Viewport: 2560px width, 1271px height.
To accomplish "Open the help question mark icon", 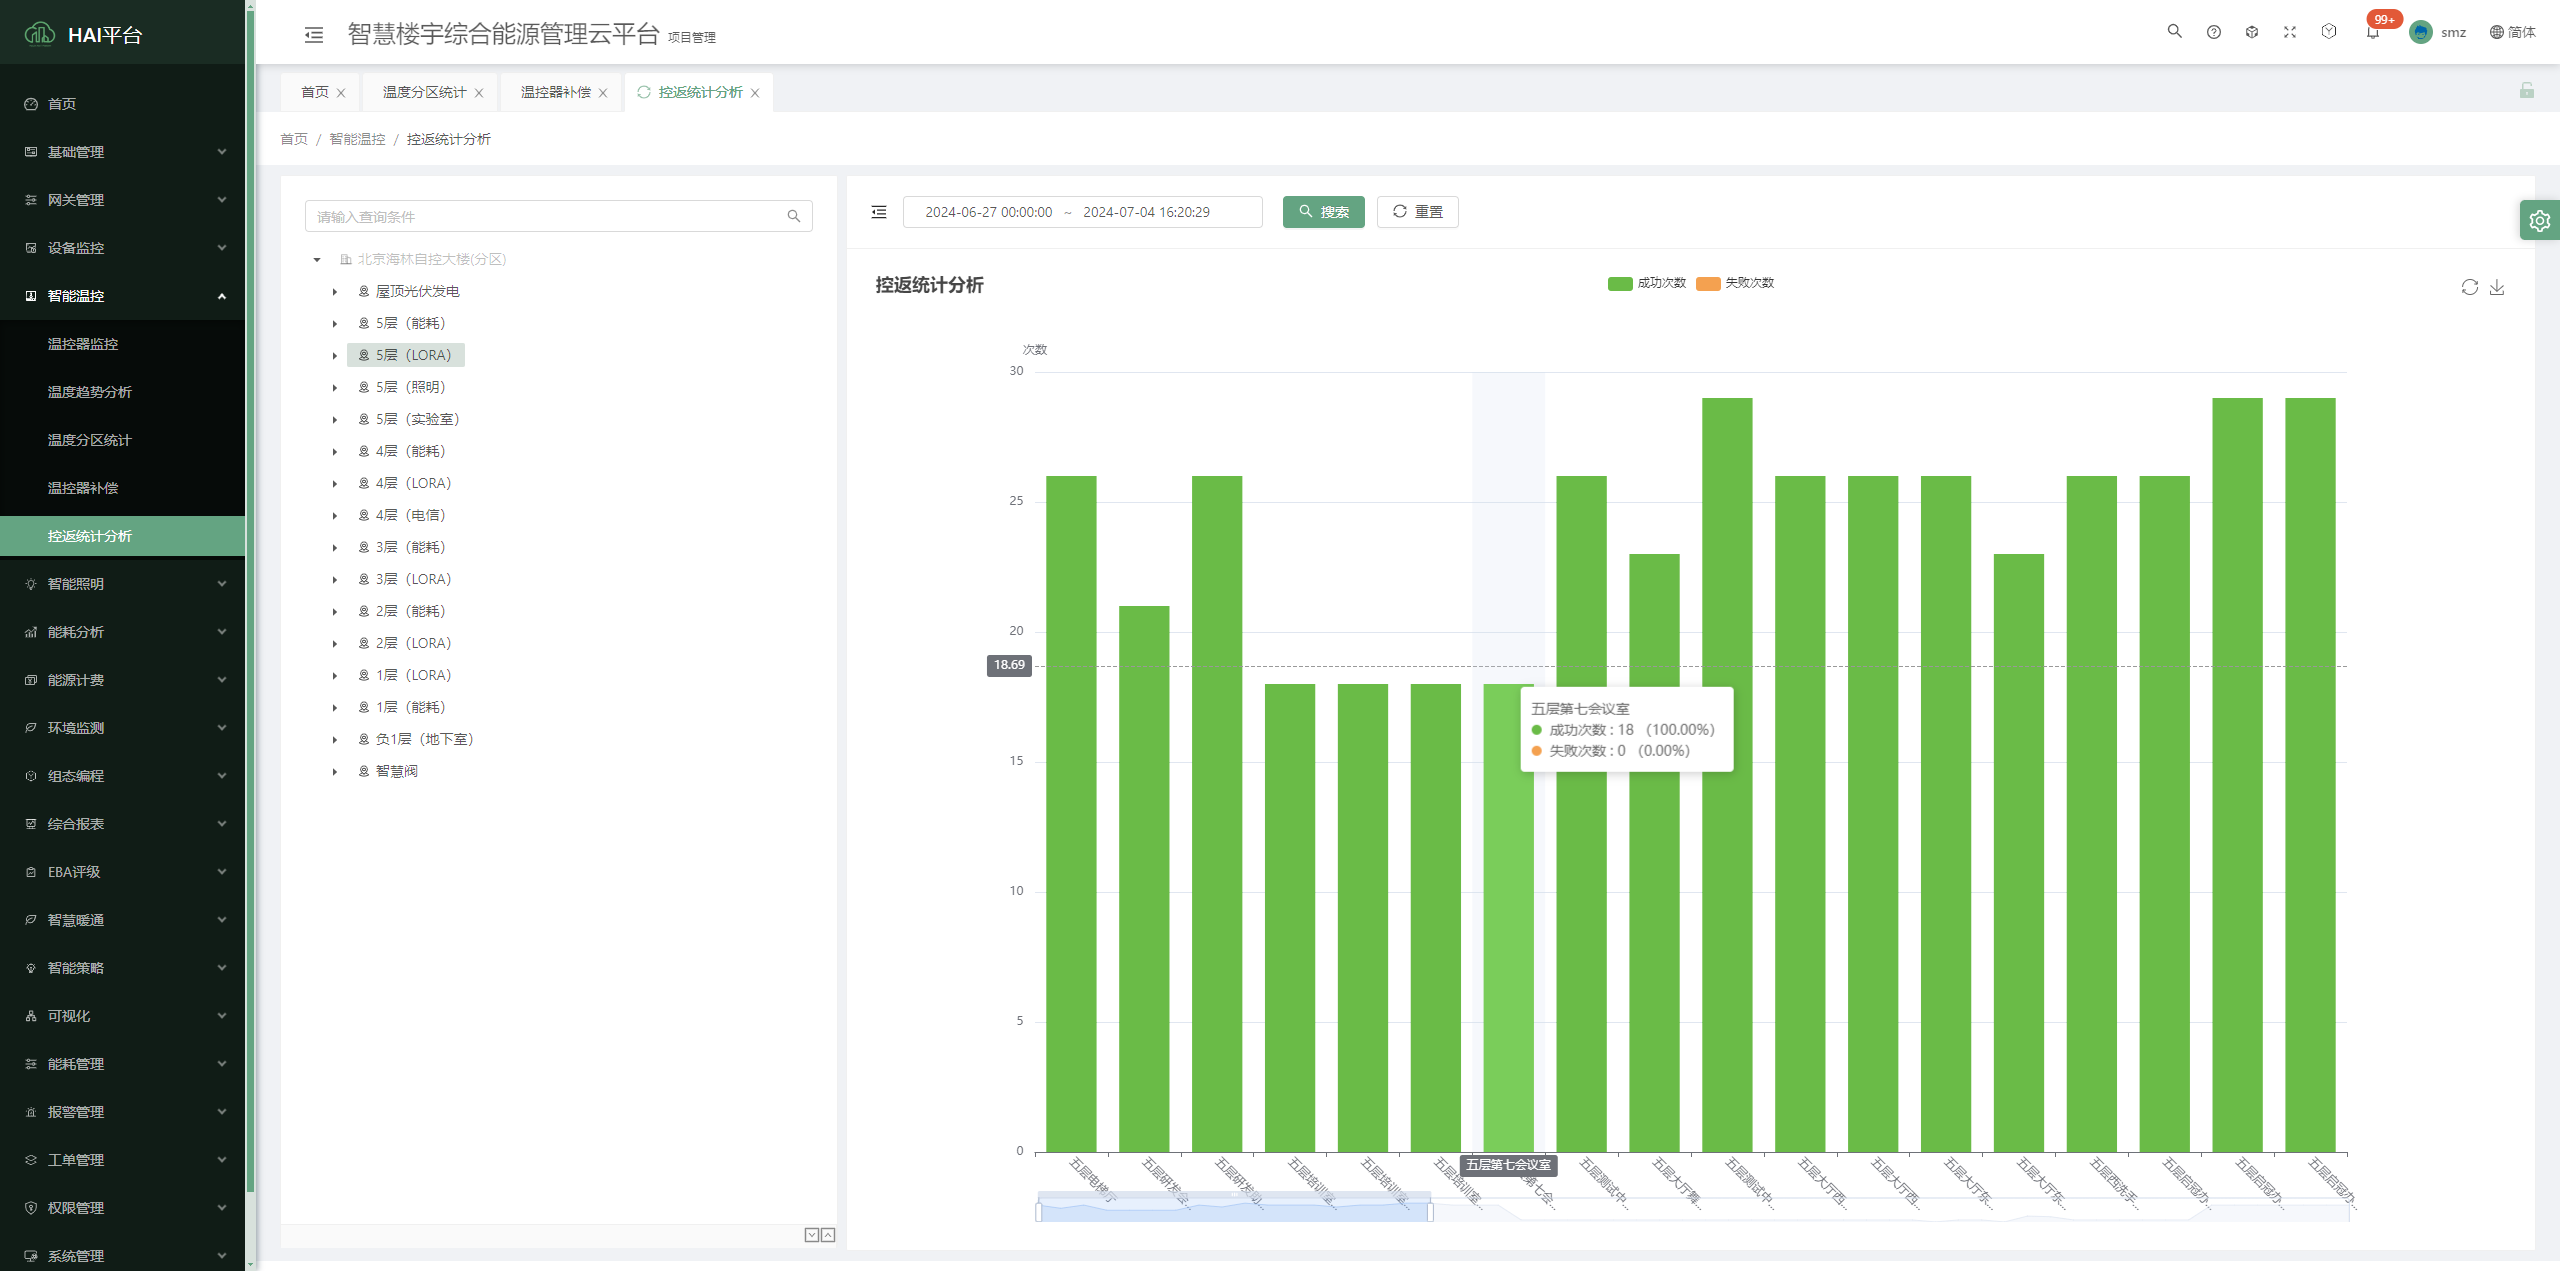I will point(2214,32).
